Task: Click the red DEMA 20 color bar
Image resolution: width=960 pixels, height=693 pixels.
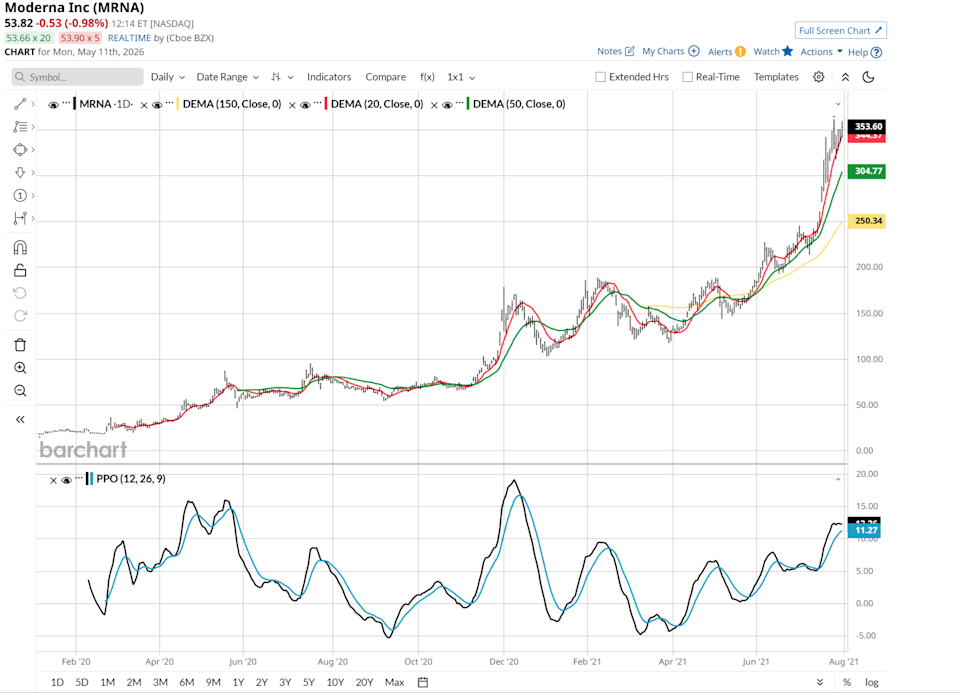Action: point(326,104)
